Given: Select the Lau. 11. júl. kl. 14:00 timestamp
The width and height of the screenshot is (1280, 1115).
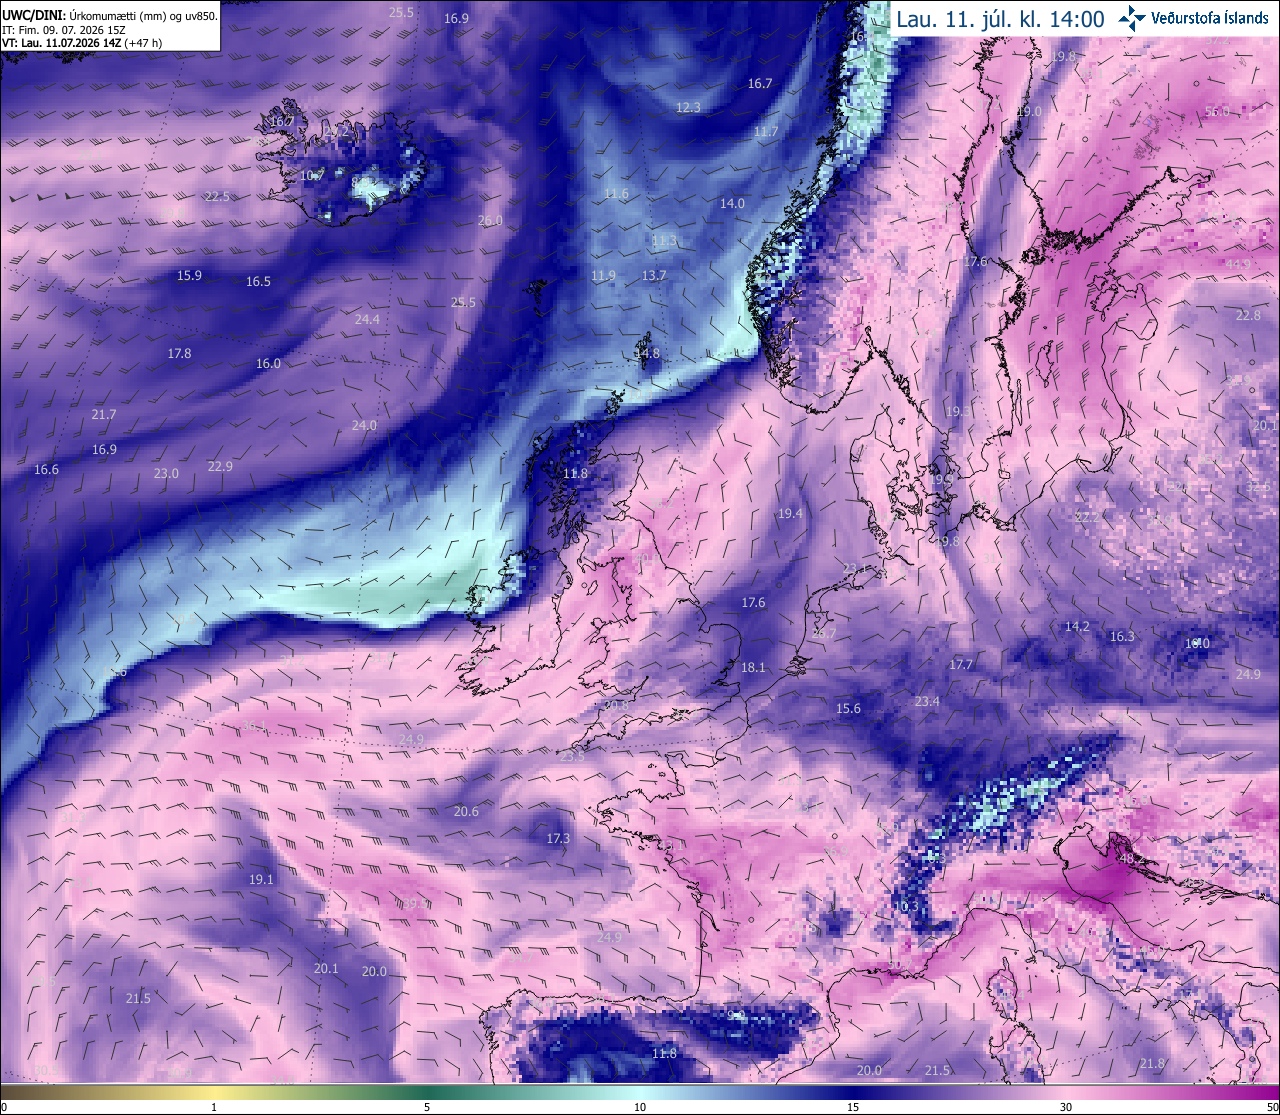Looking at the screenshot, I should pyautogui.click(x=1000, y=19).
